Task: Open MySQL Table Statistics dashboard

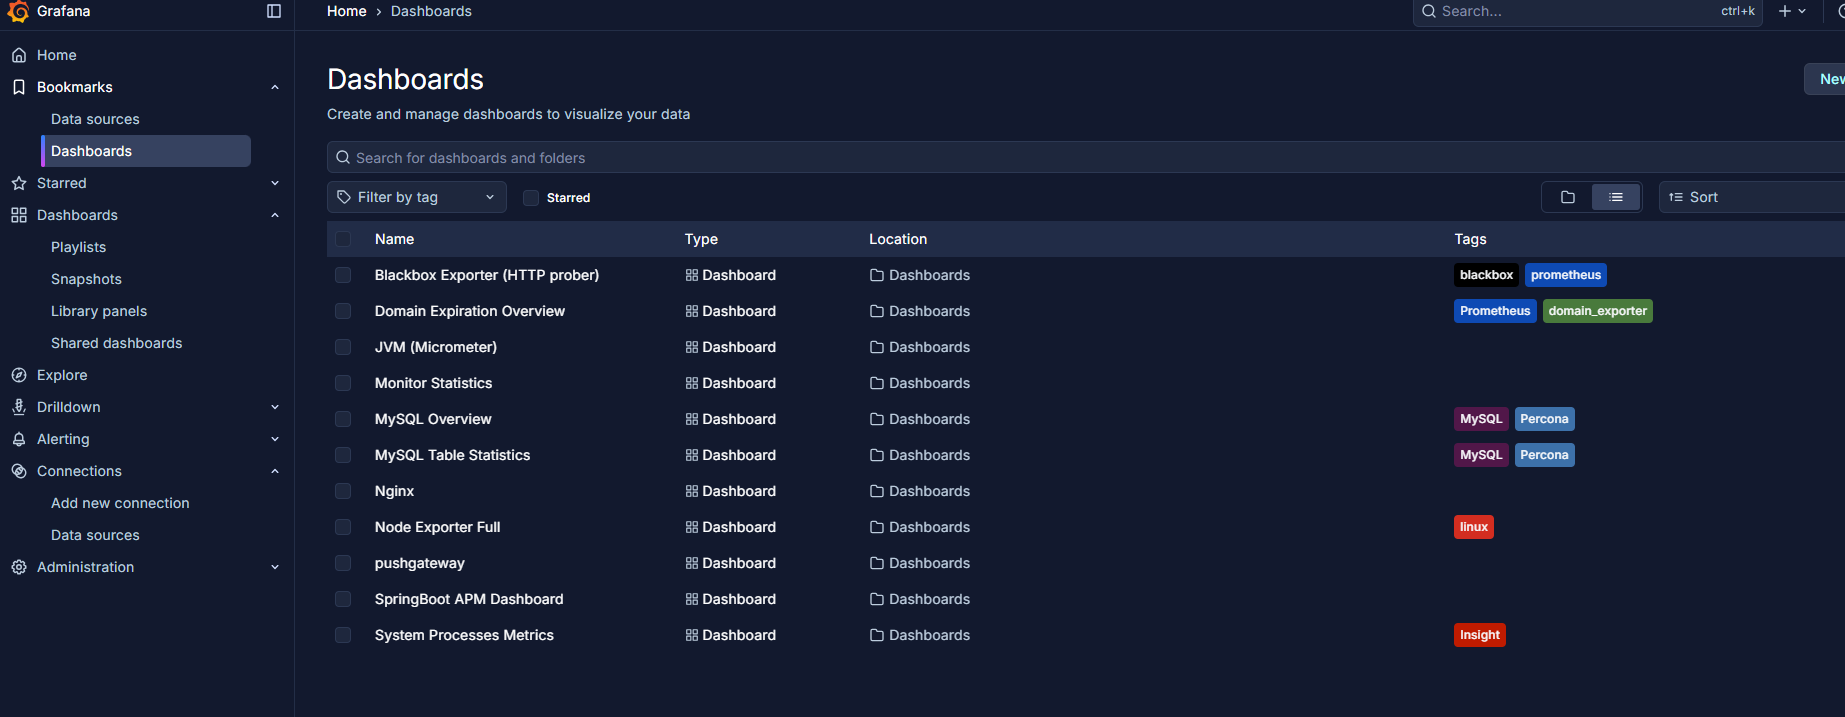Action: 452,455
